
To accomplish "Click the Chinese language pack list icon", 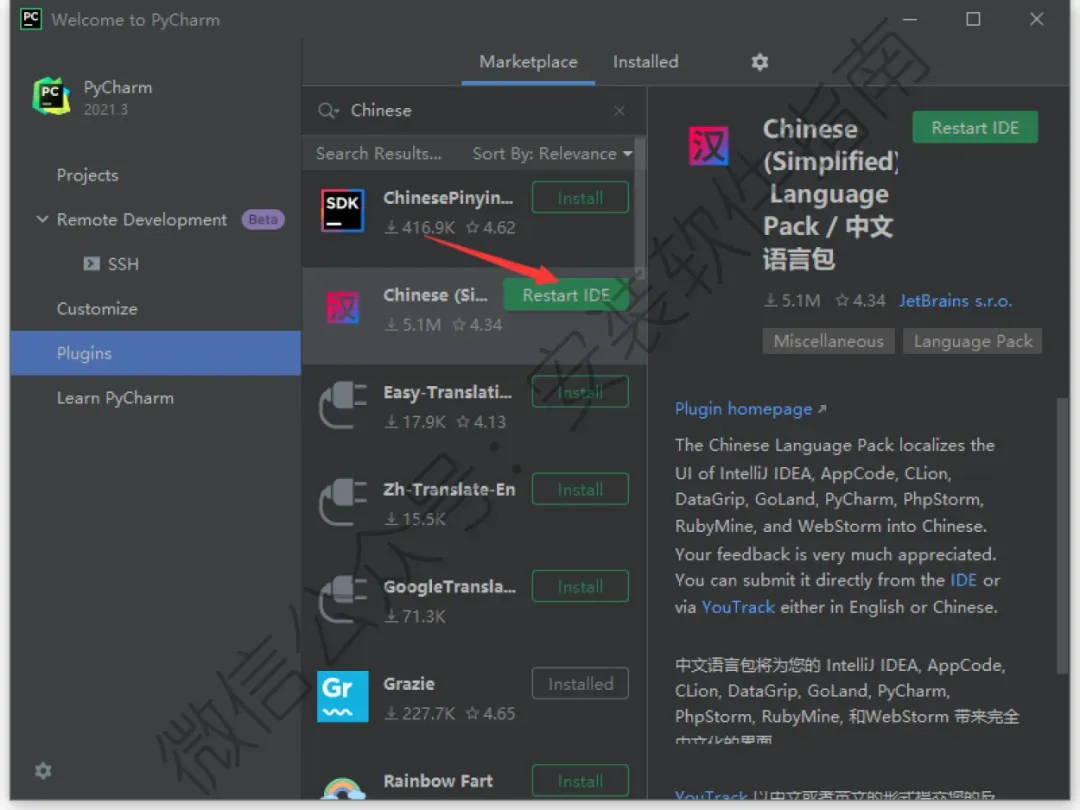I will 342,307.
